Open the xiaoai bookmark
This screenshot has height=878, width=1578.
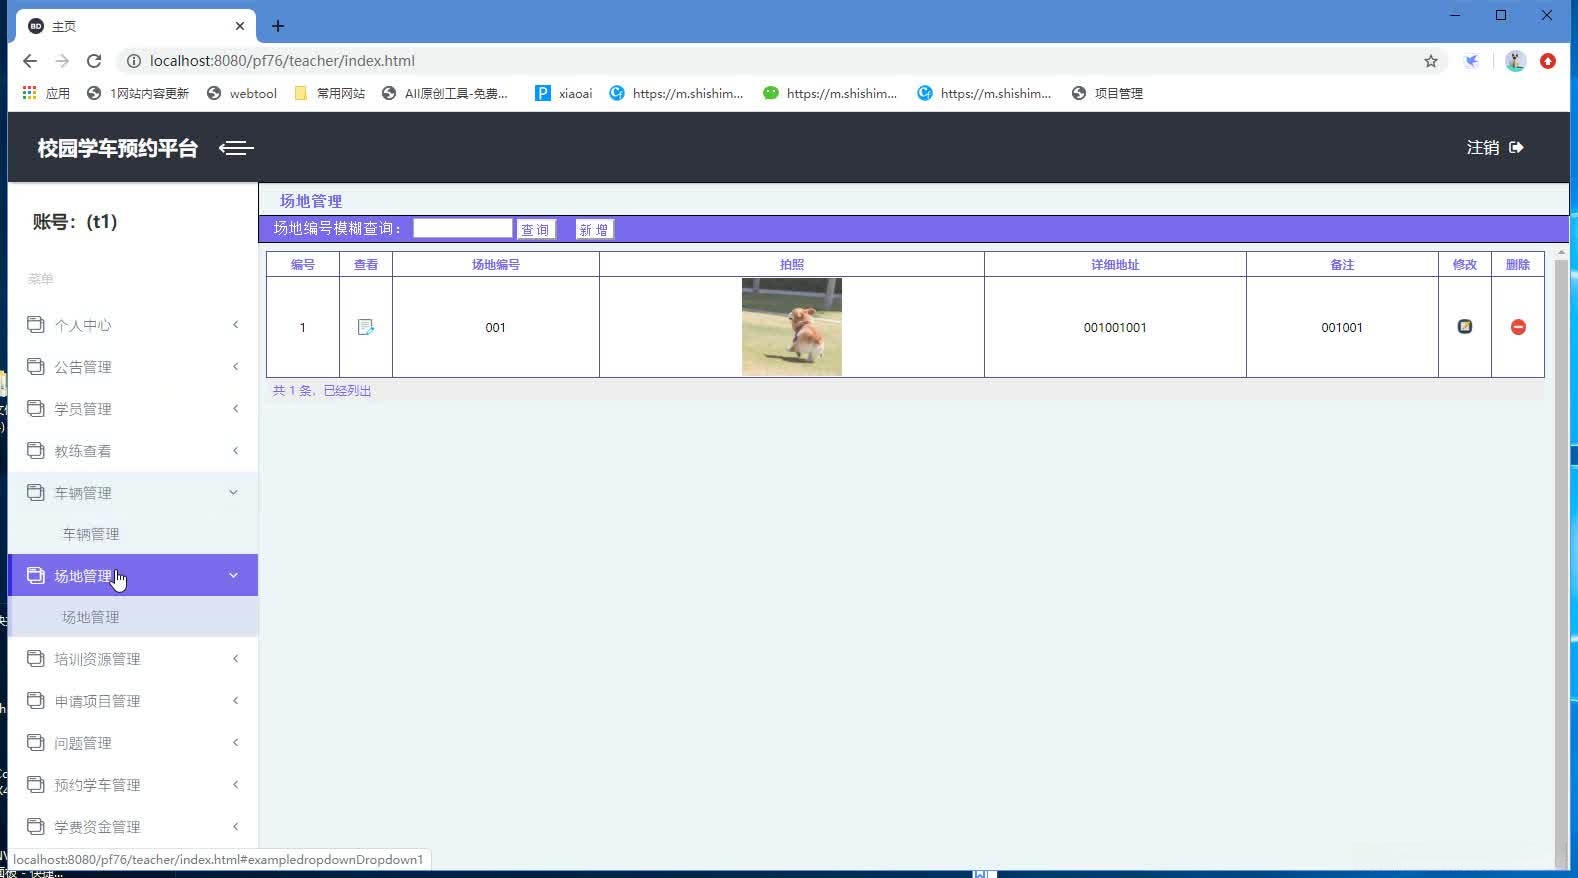coord(564,93)
